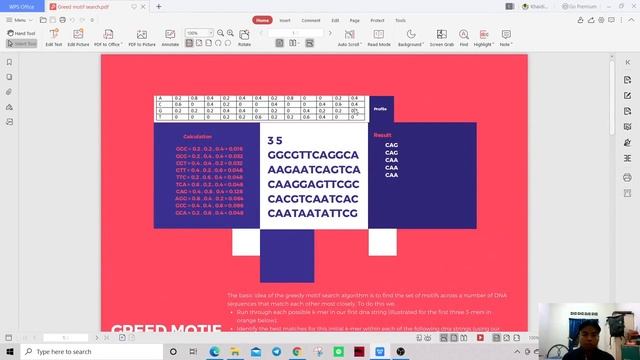Open a new tab with plus button
Viewport: 640px width, 360px height.
pyautogui.click(x=159, y=6)
